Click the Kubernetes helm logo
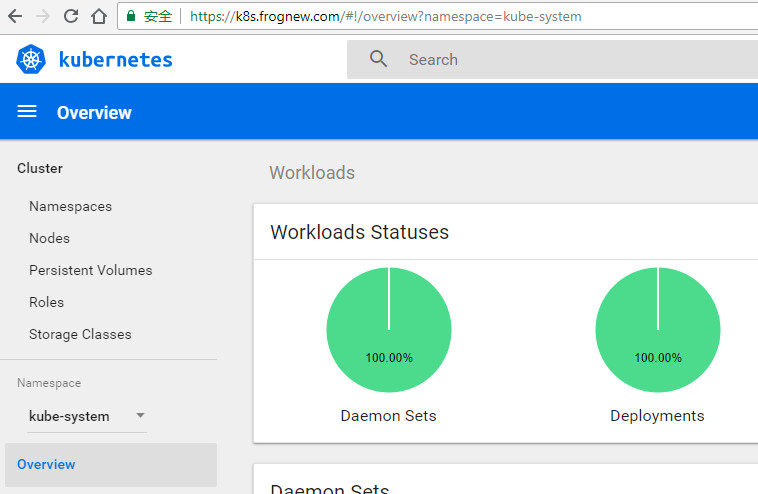758x494 pixels. pyautogui.click(x=31, y=59)
